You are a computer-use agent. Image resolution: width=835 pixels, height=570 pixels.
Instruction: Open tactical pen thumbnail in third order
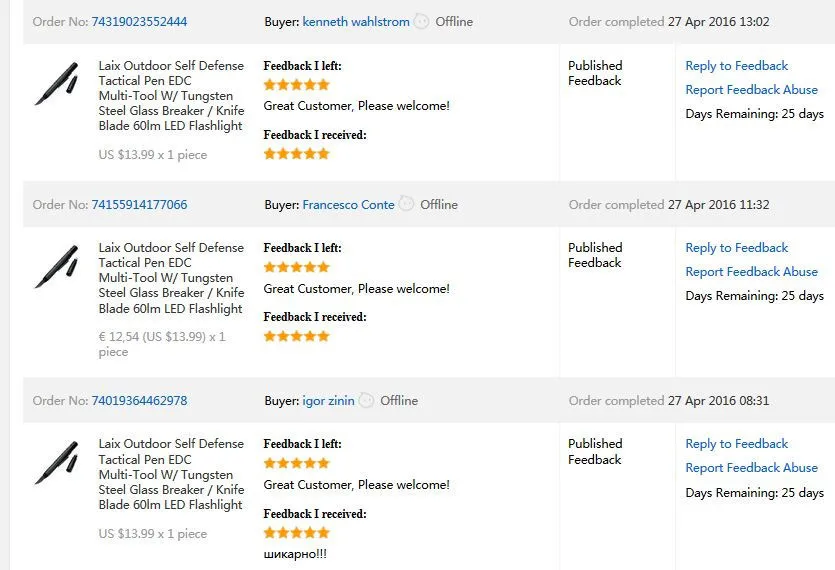click(x=57, y=462)
